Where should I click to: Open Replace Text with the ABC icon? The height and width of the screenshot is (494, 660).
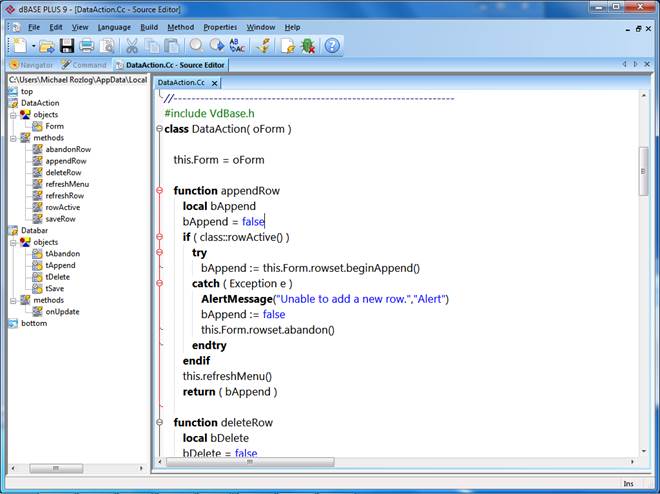tap(237, 46)
